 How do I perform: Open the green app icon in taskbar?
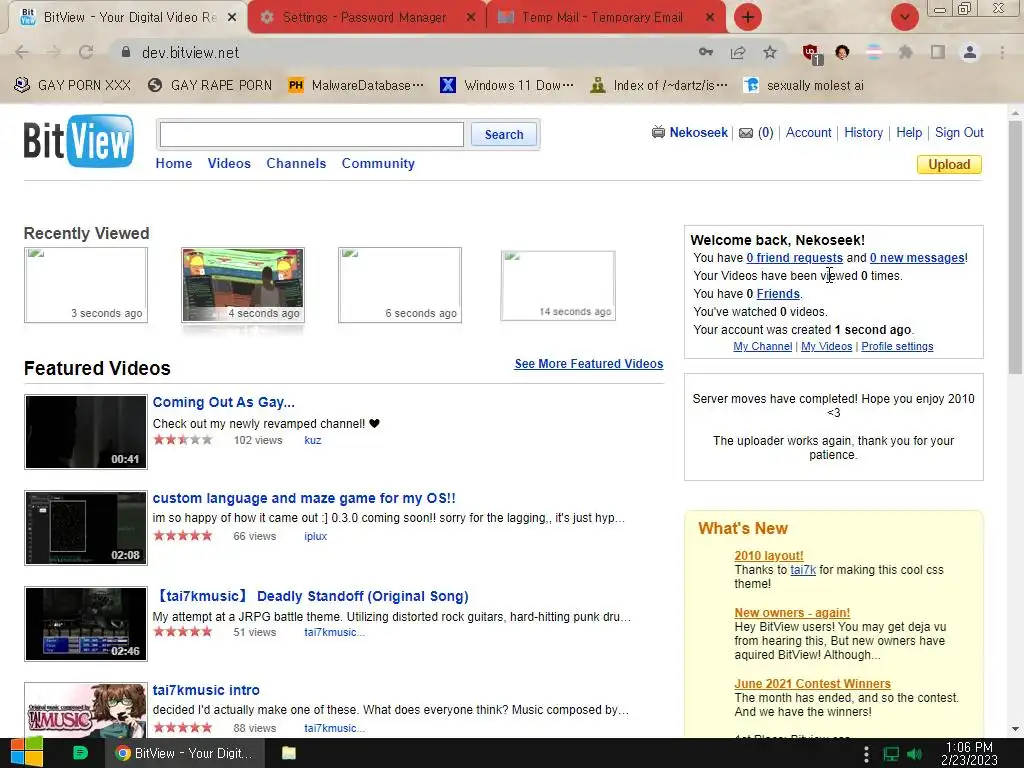tap(80, 753)
